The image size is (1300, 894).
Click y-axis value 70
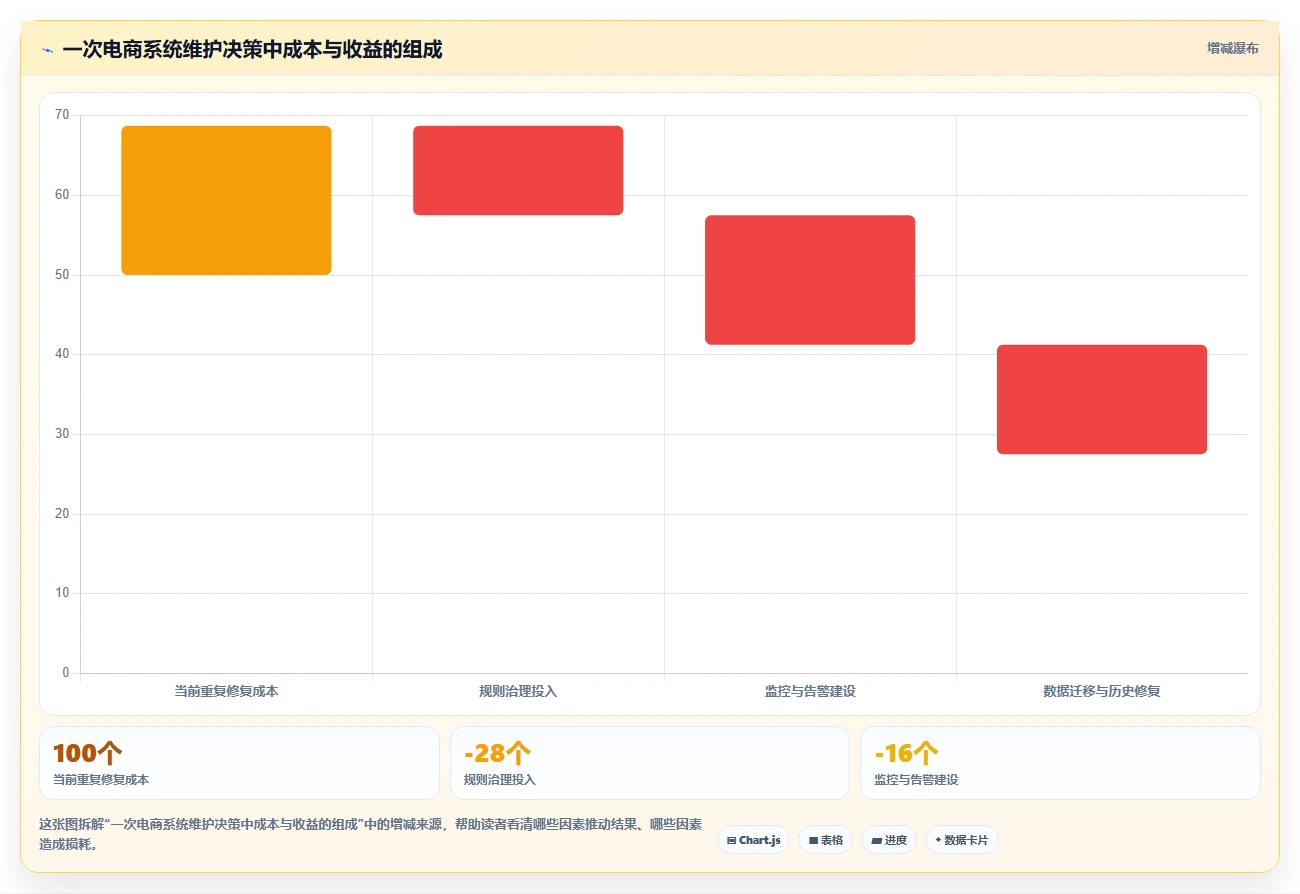click(x=62, y=115)
